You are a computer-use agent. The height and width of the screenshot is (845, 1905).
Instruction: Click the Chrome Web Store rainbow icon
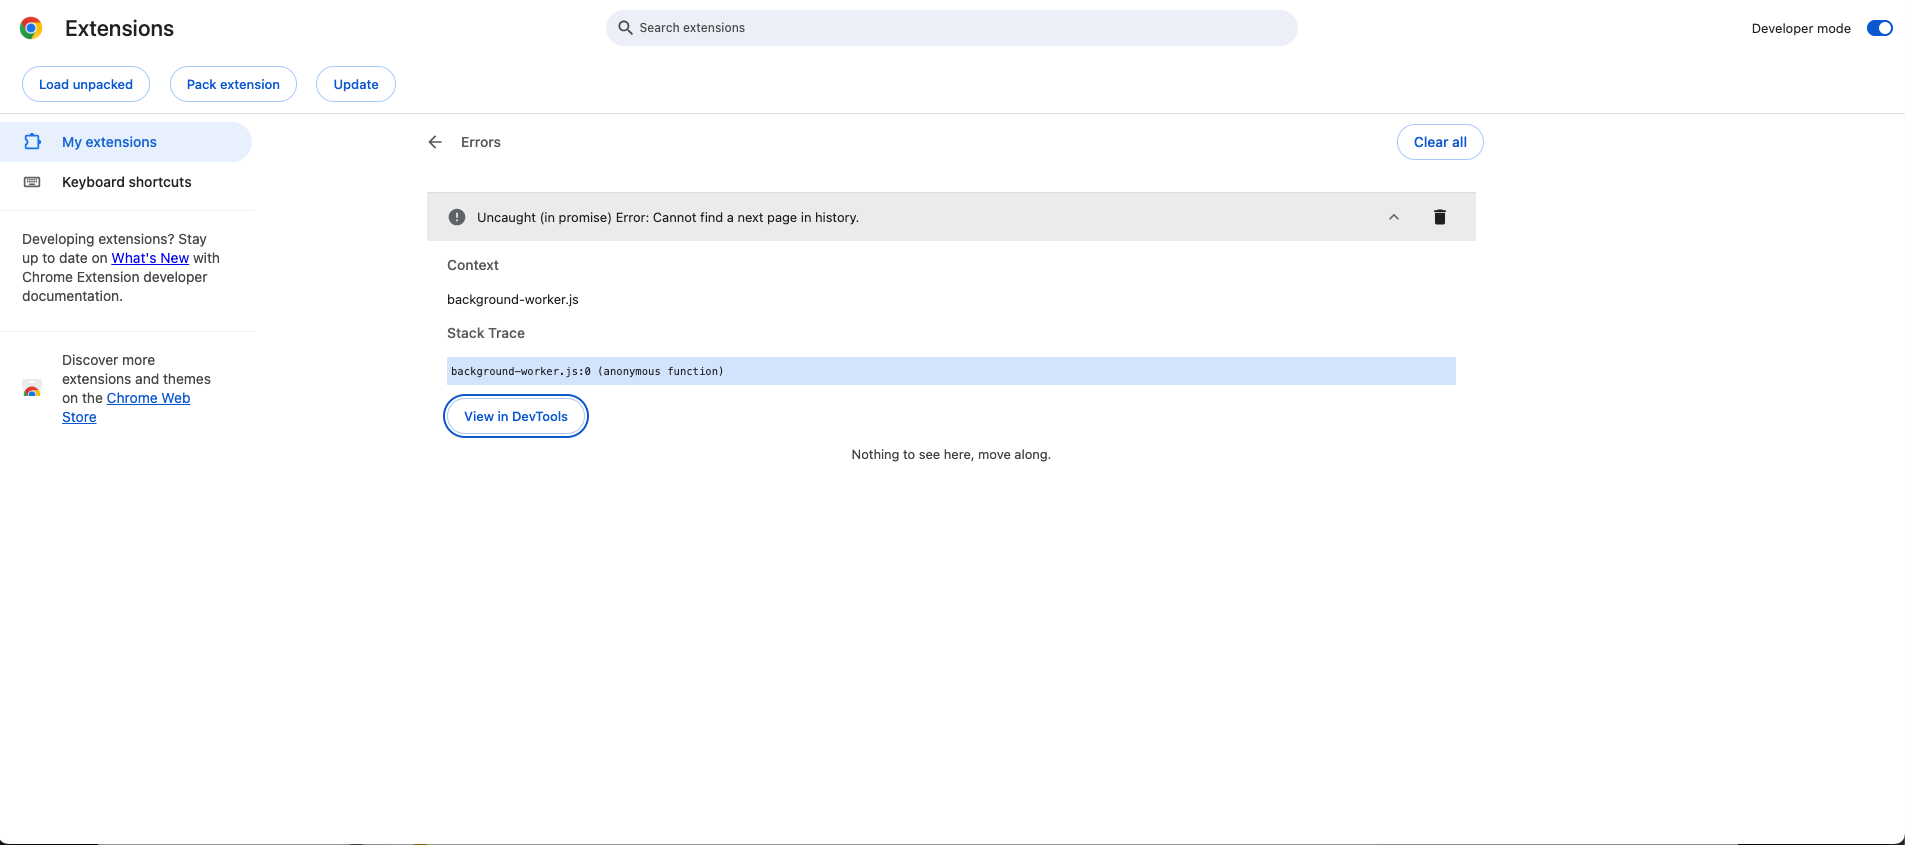click(x=32, y=389)
